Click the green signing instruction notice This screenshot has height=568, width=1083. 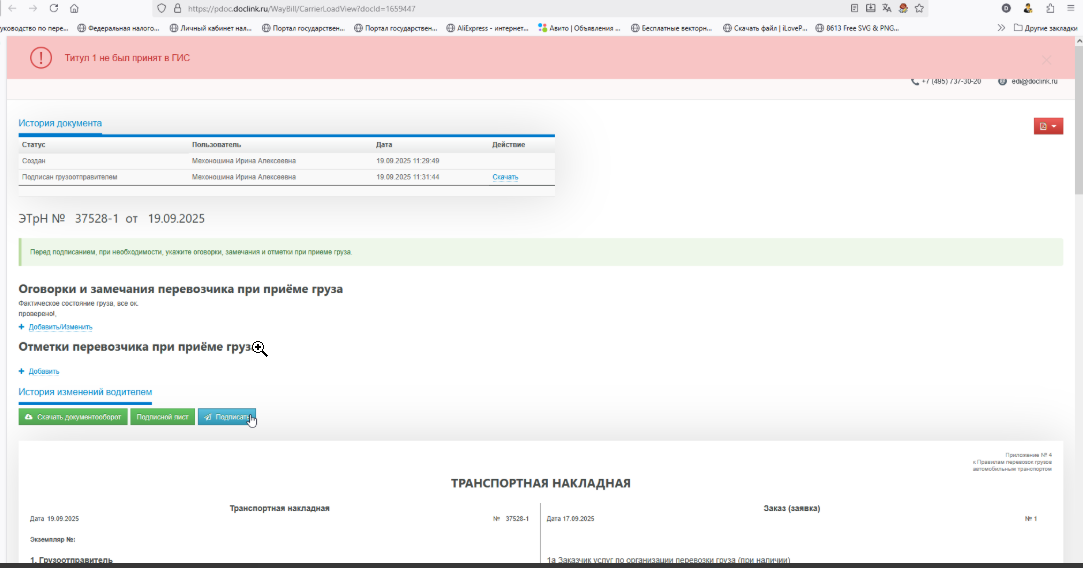click(x=541, y=252)
